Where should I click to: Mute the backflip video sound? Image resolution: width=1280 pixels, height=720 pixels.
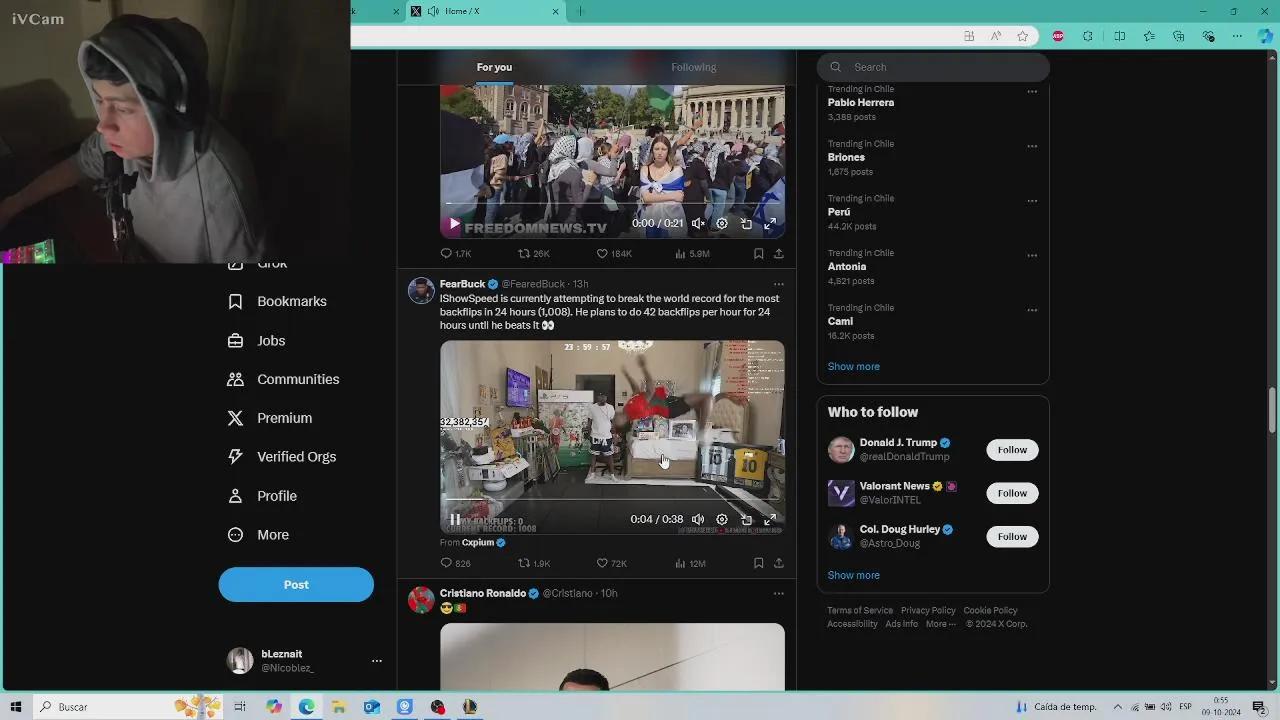[x=698, y=520]
